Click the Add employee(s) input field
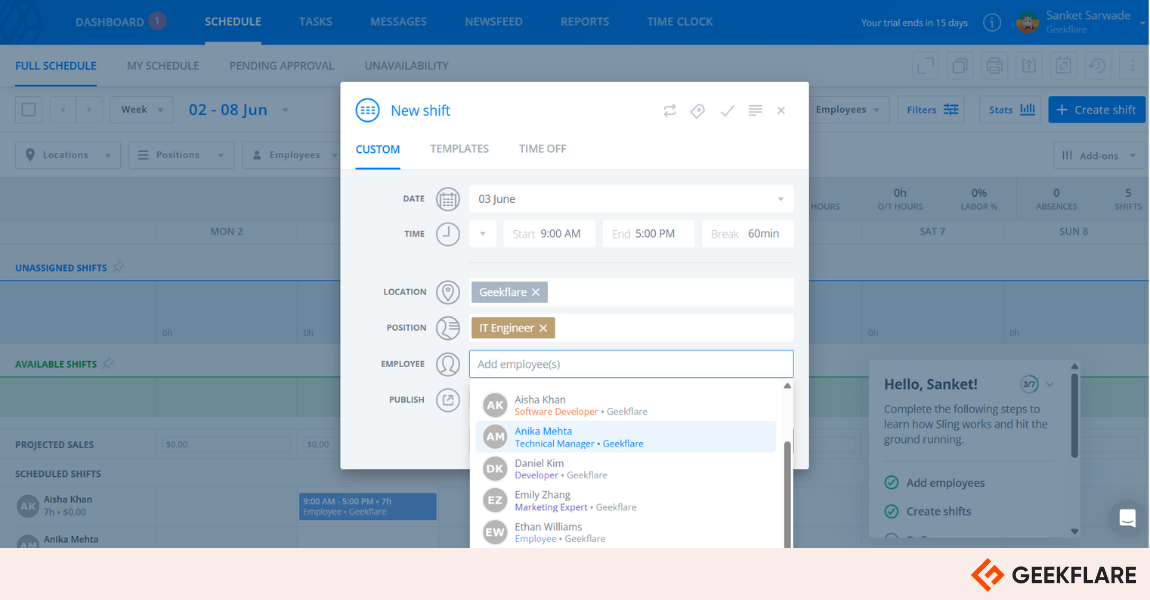This screenshot has width=1150, height=600. pyautogui.click(x=630, y=364)
